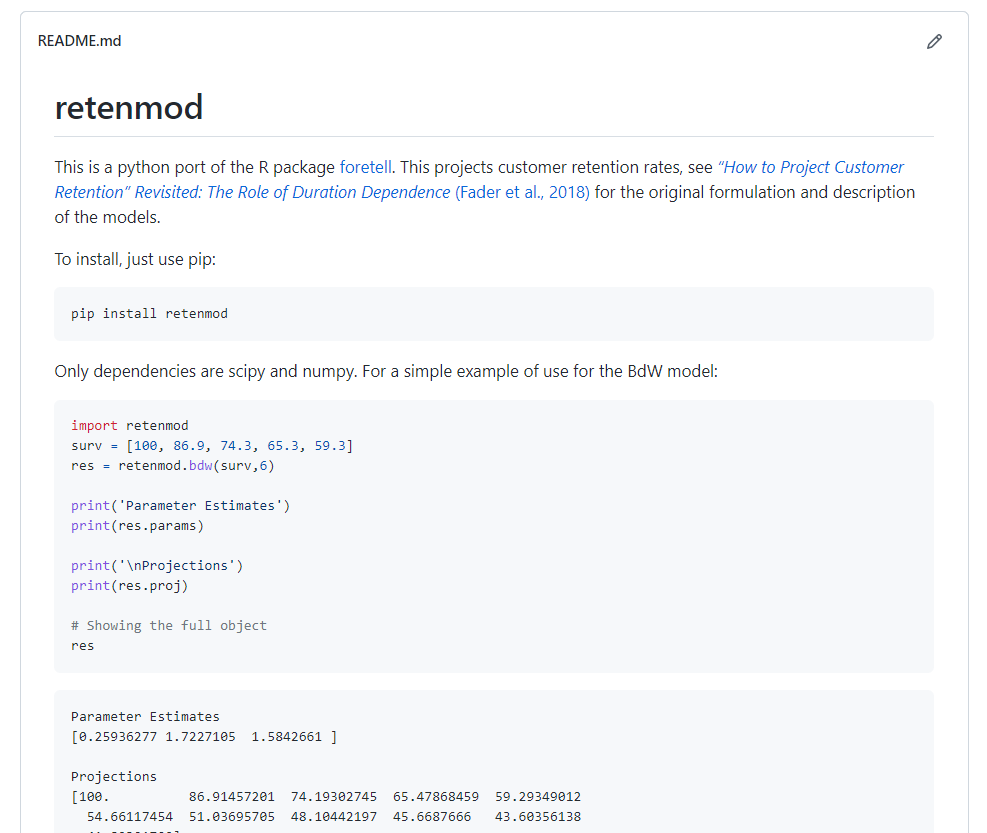Viewport: 987px width, 833px height.
Task: Click the "To install, just use pip:" paragraph
Action: (x=135, y=259)
